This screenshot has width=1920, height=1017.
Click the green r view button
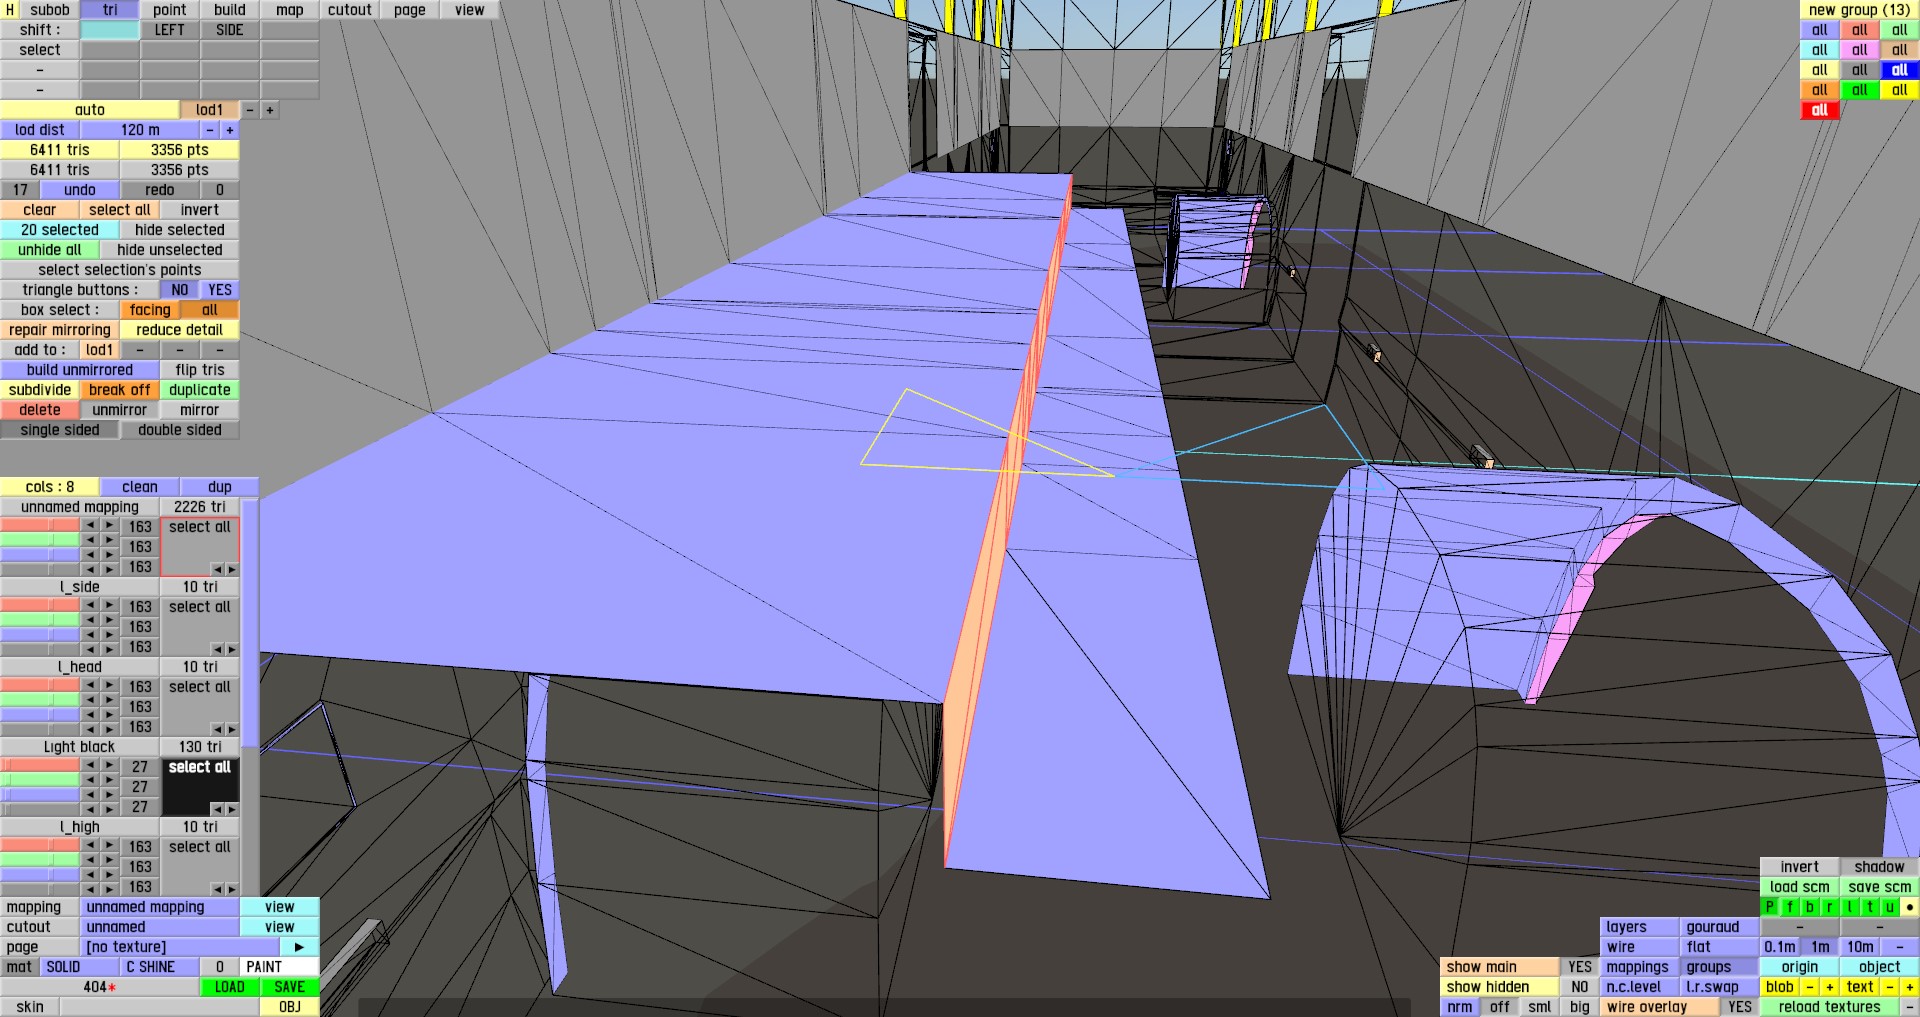pyautogui.click(x=1830, y=907)
